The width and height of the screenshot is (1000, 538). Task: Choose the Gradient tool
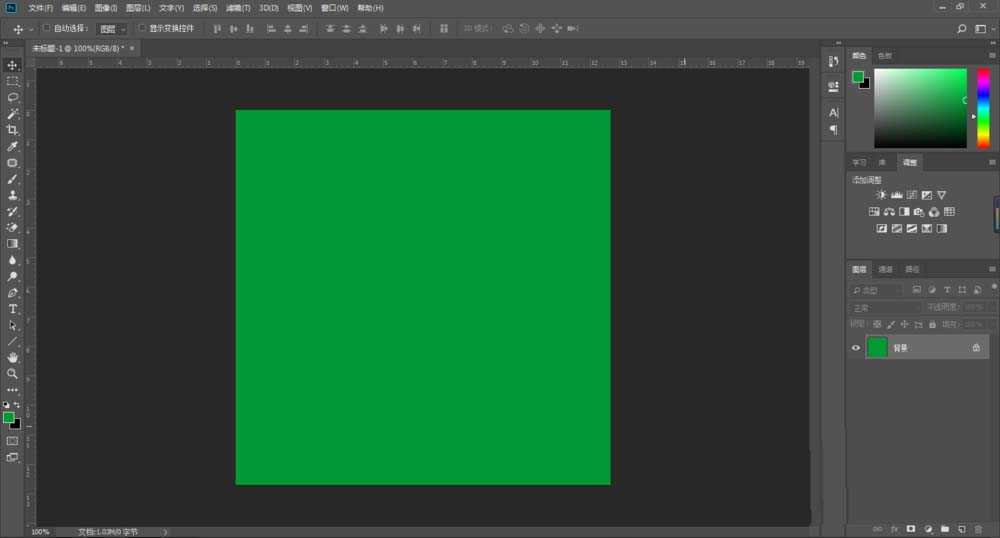click(x=13, y=243)
